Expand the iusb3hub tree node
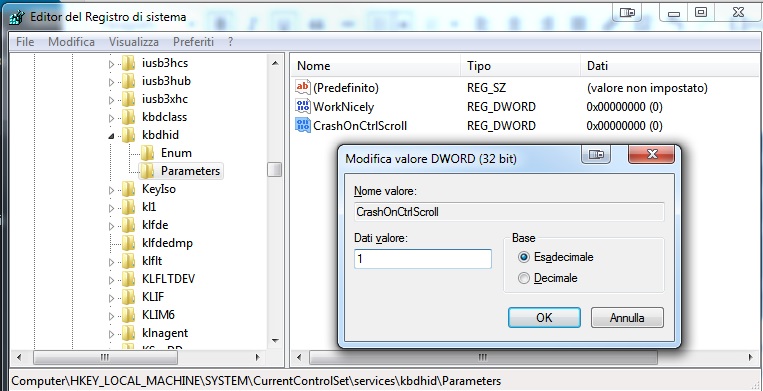Image resolution: width=763 pixels, height=391 pixels. coord(111,82)
